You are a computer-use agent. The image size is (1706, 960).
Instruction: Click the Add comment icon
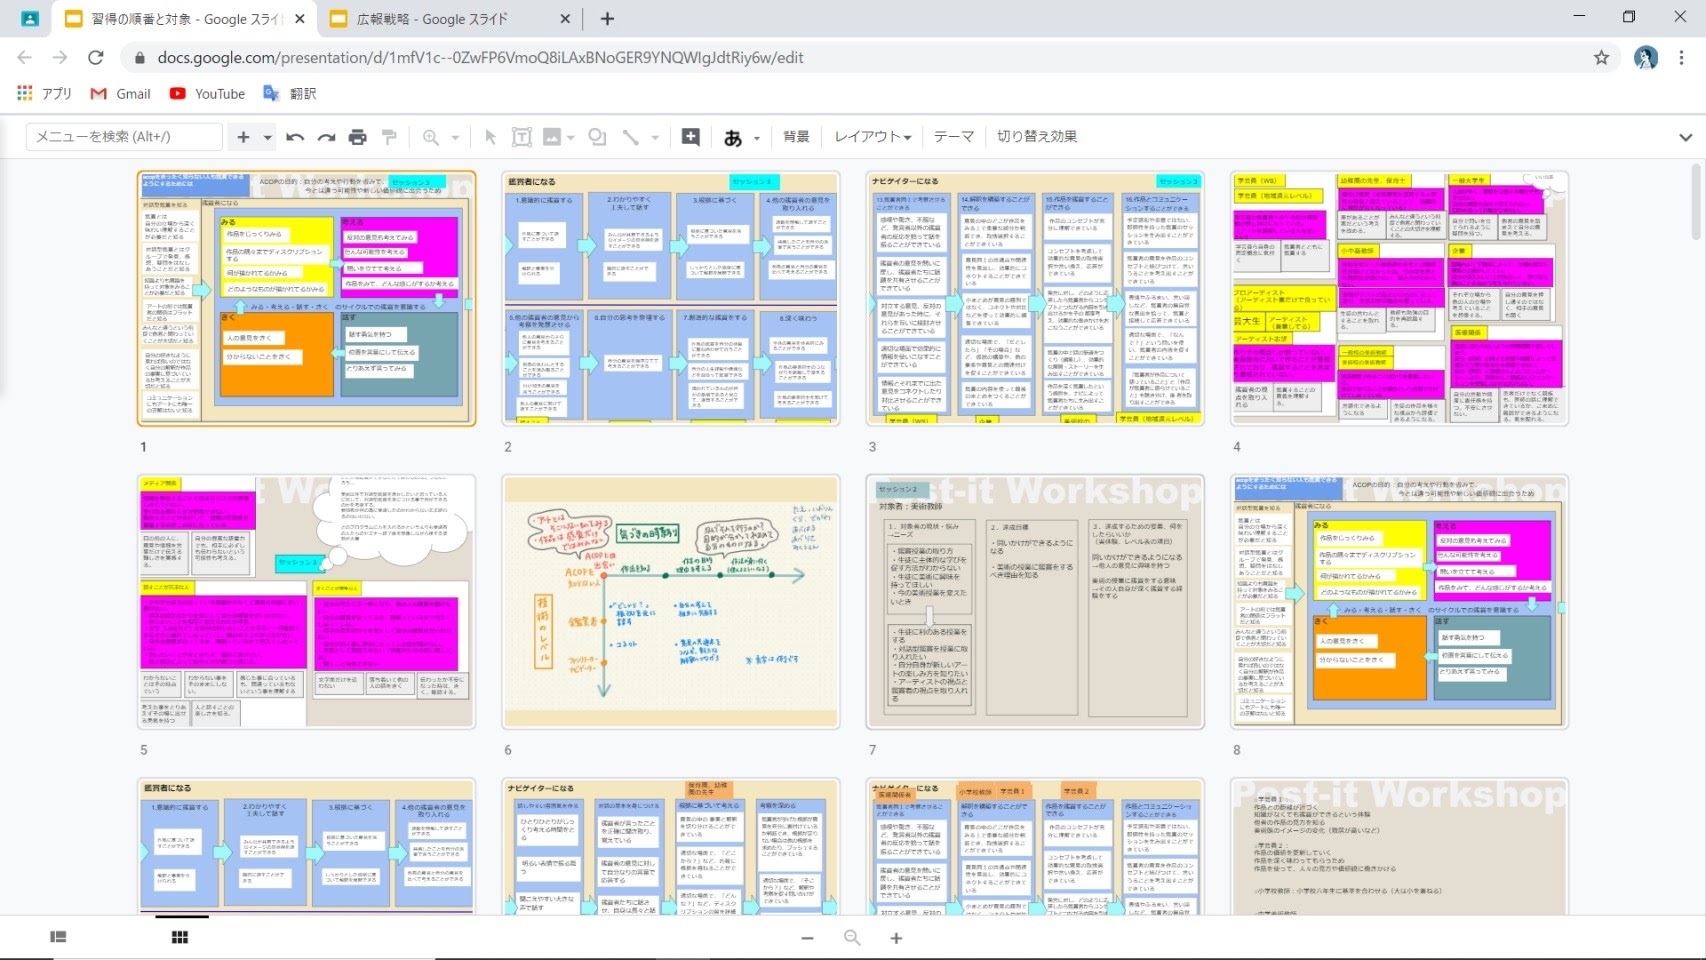pyautogui.click(x=690, y=137)
